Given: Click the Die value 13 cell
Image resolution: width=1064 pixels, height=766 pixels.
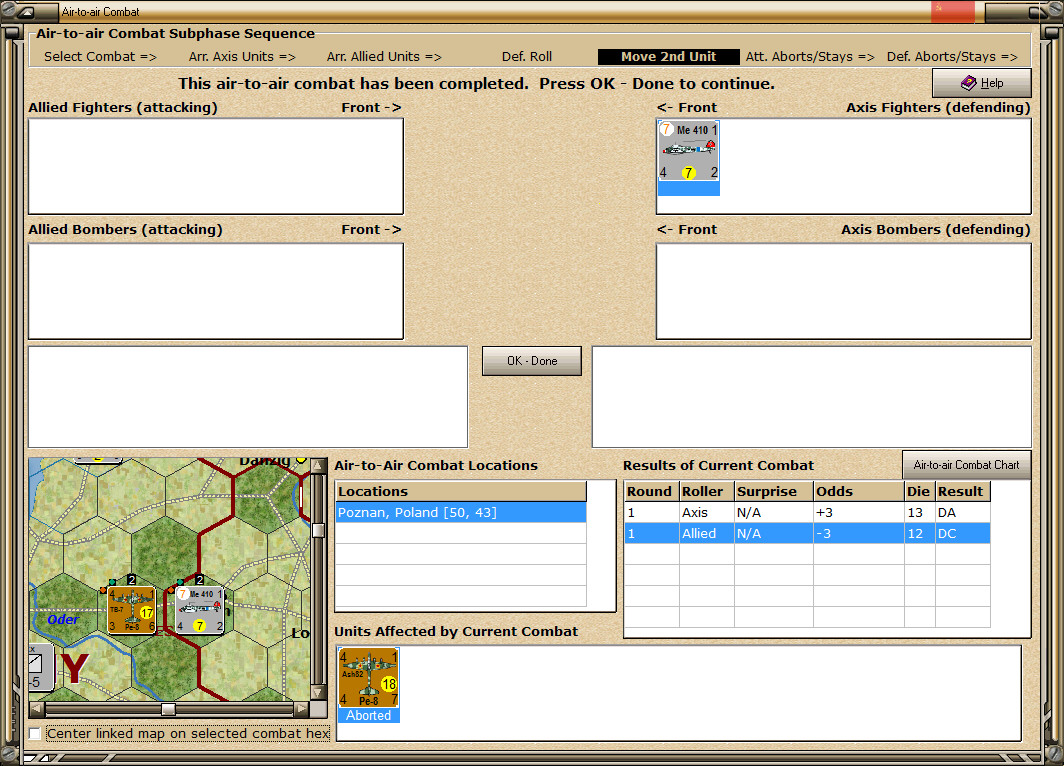Looking at the screenshot, I should point(919,513).
